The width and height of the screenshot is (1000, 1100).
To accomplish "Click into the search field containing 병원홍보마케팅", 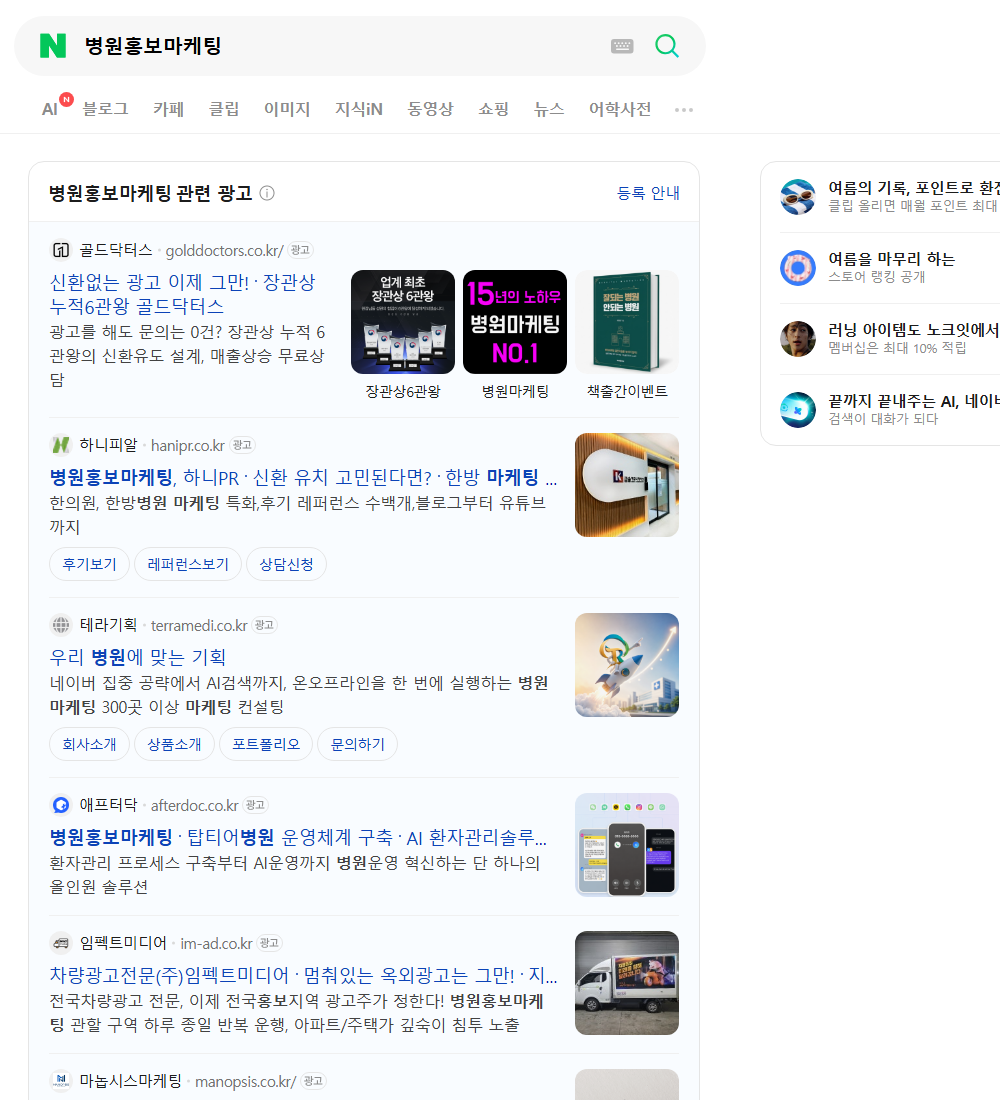I will tap(337, 46).
